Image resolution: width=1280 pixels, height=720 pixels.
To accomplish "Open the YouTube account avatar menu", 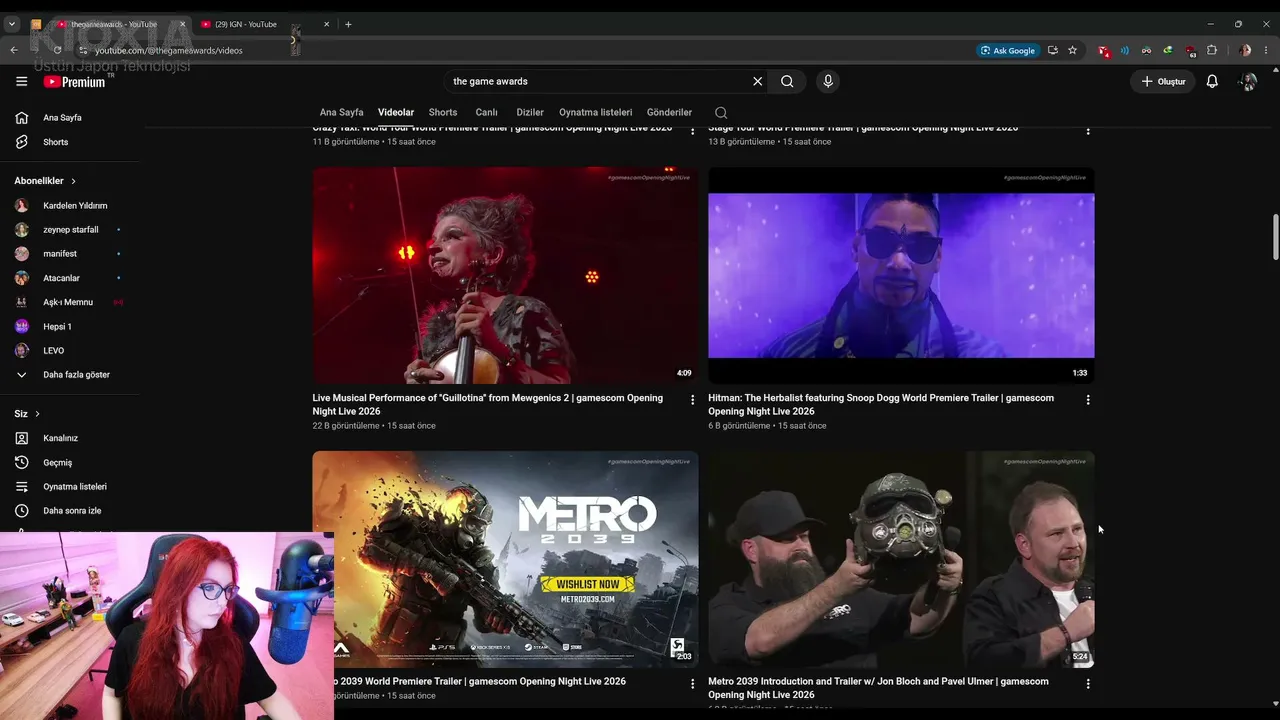I will 1248,81.
